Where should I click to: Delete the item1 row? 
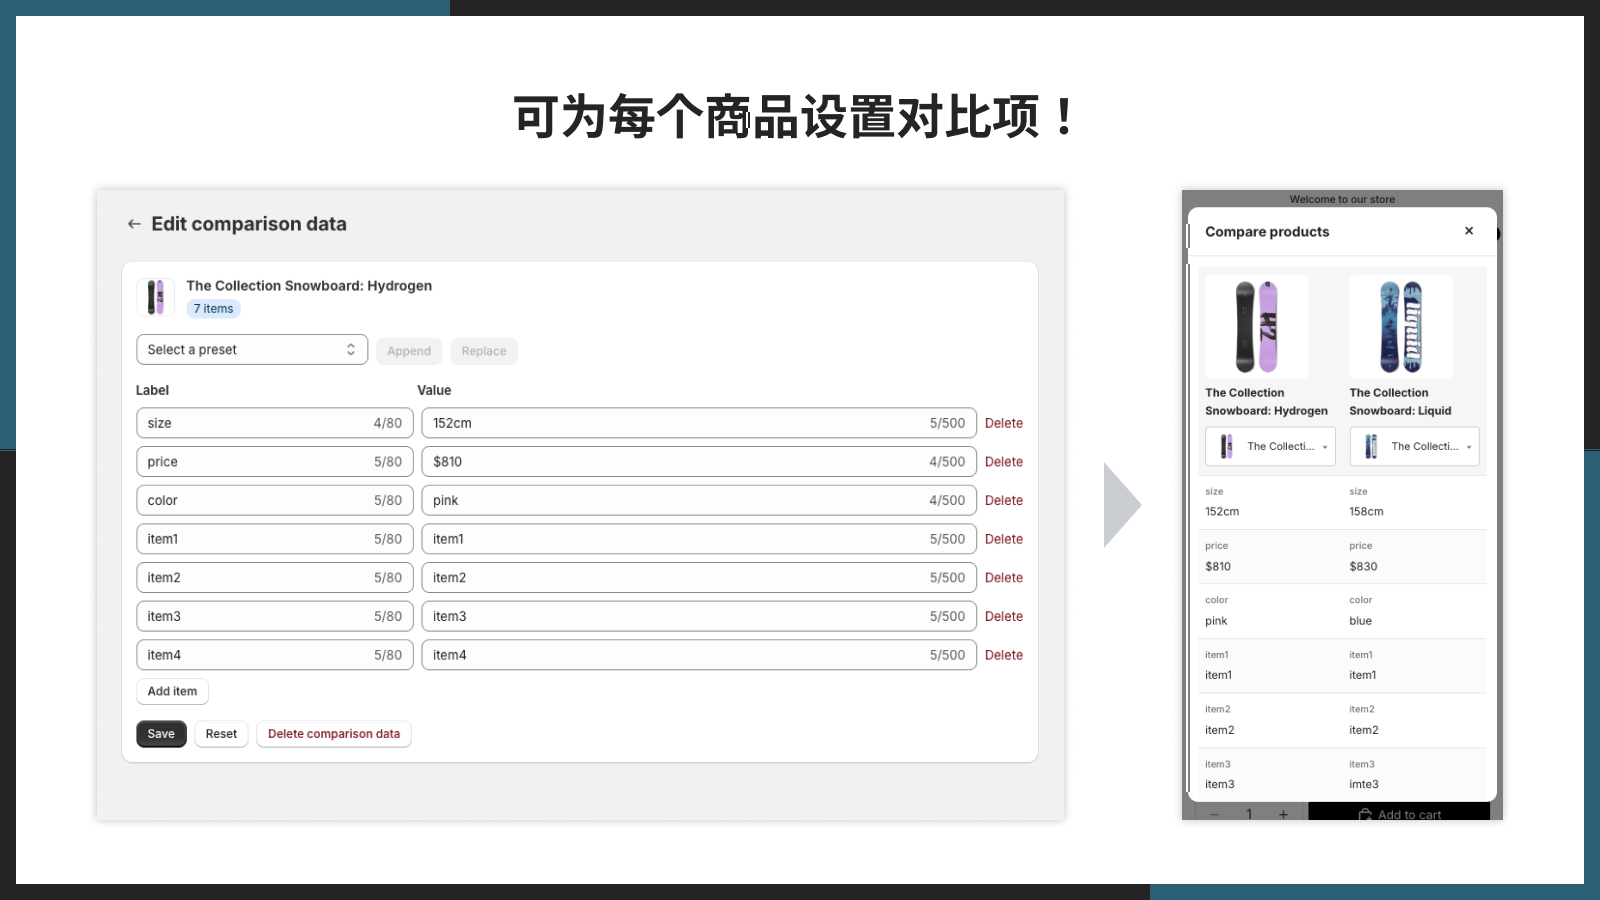pos(1003,539)
